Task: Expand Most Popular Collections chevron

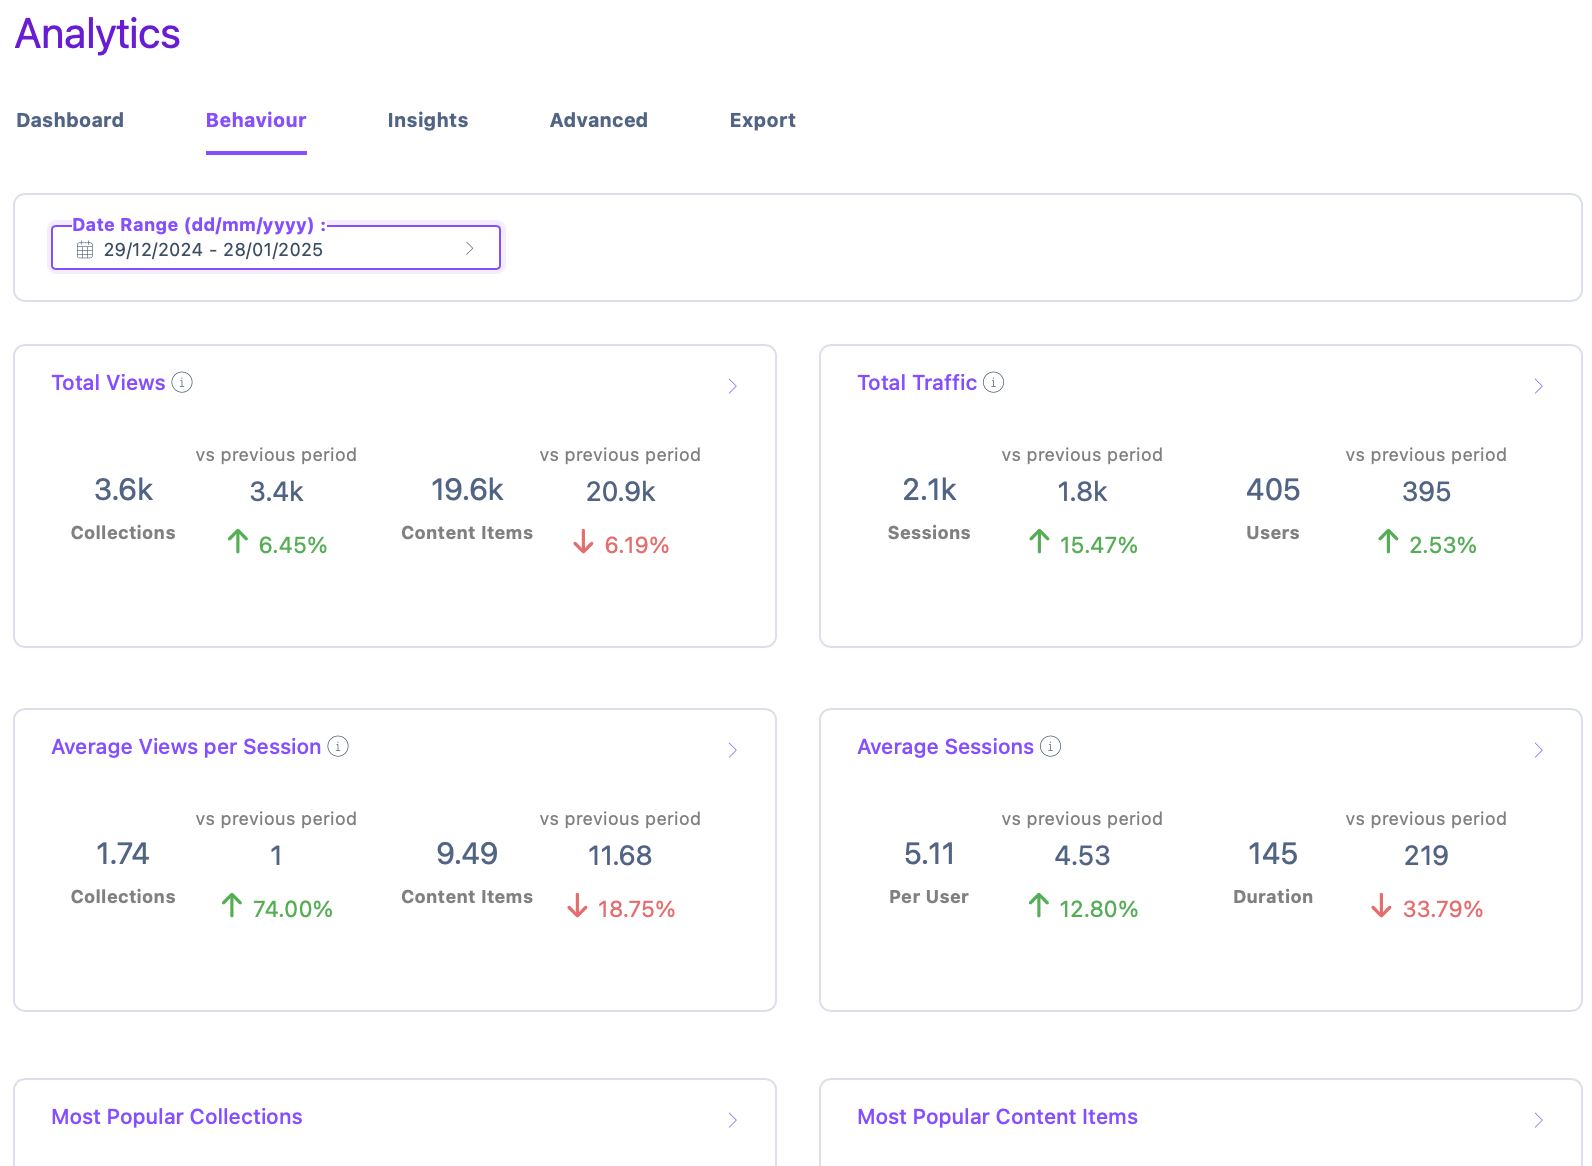Action: click(733, 1120)
